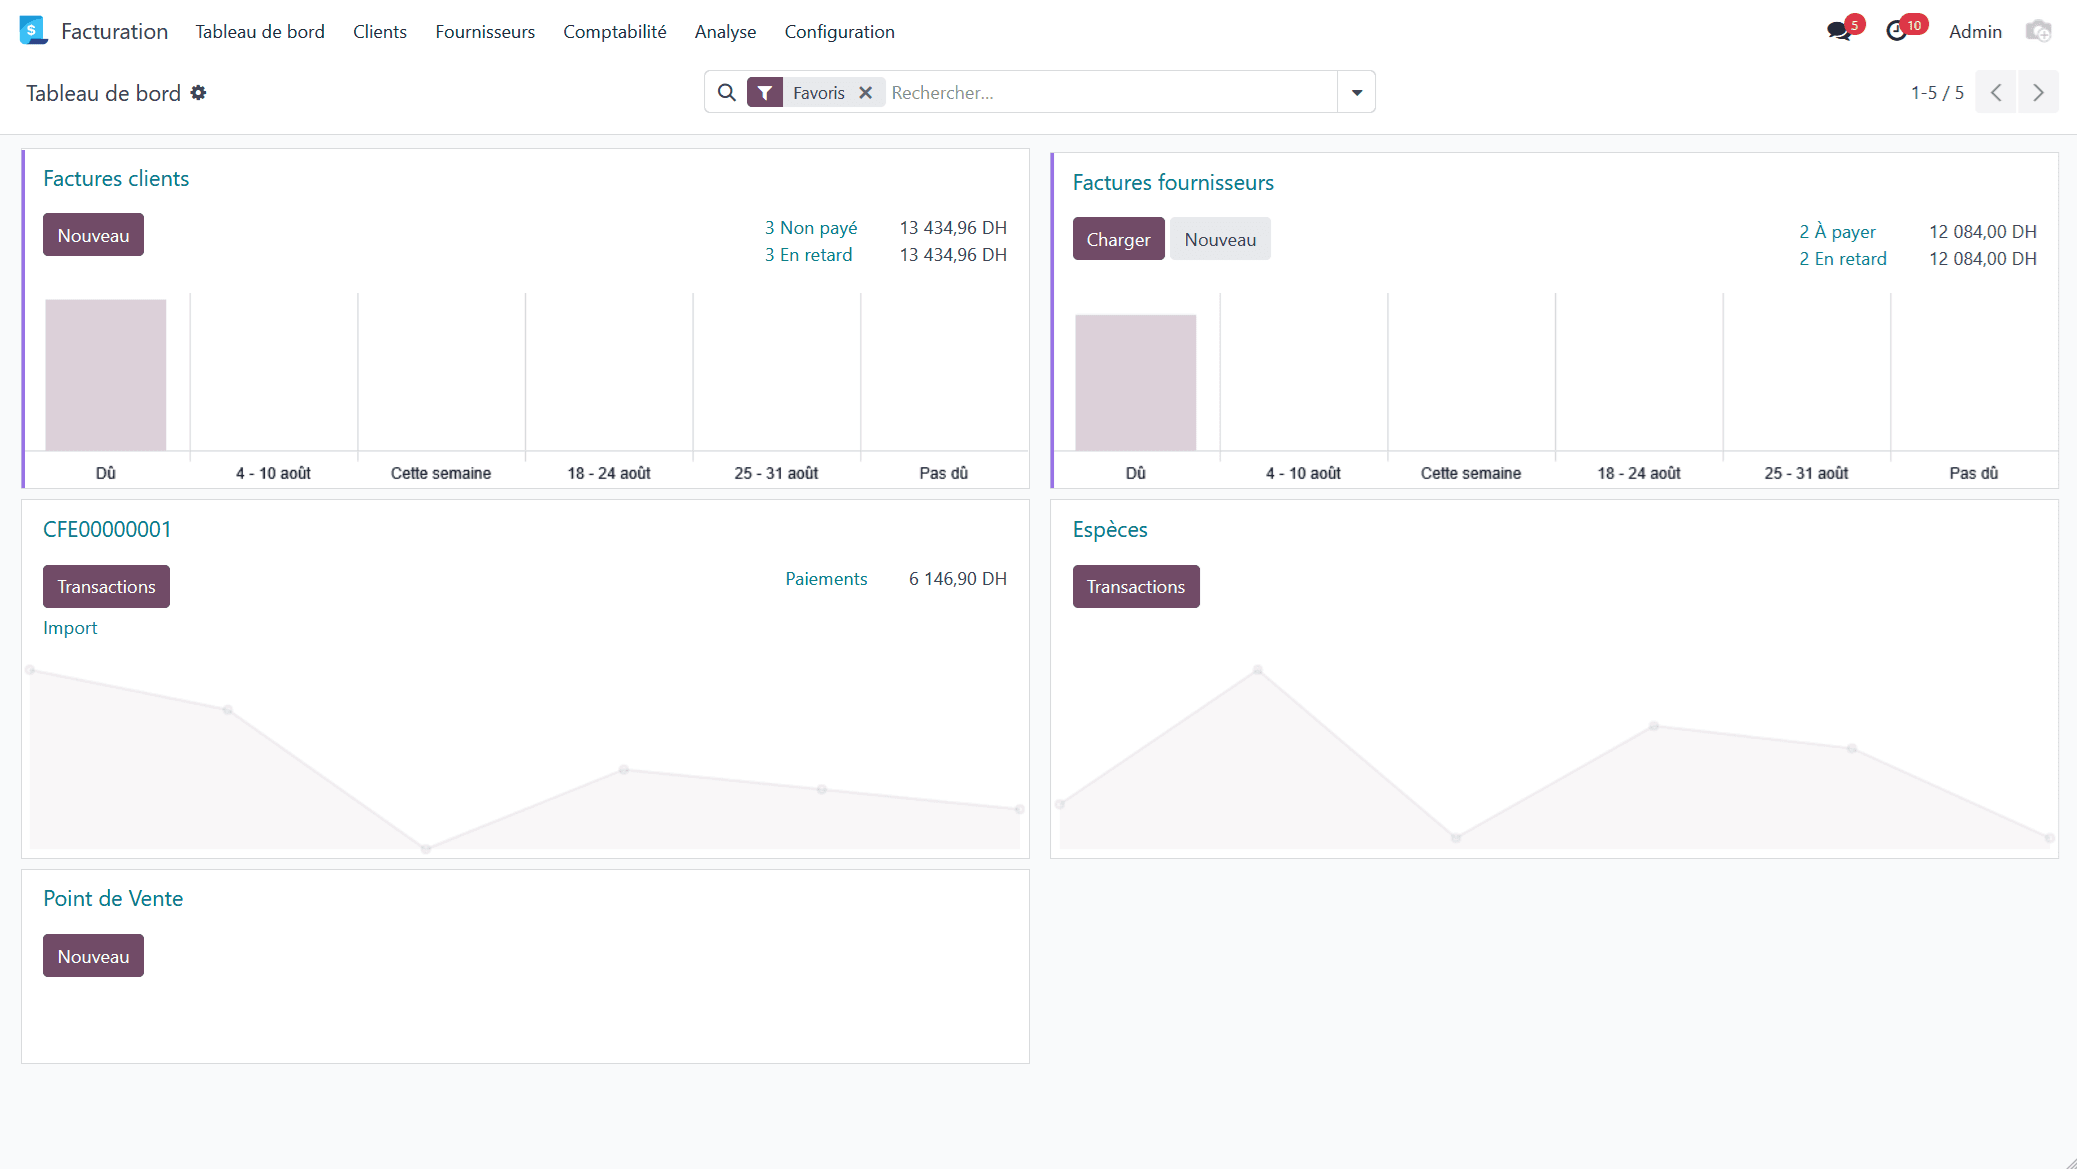
Task: Expand the search options dropdown arrow
Action: pyautogui.click(x=1357, y=93)
